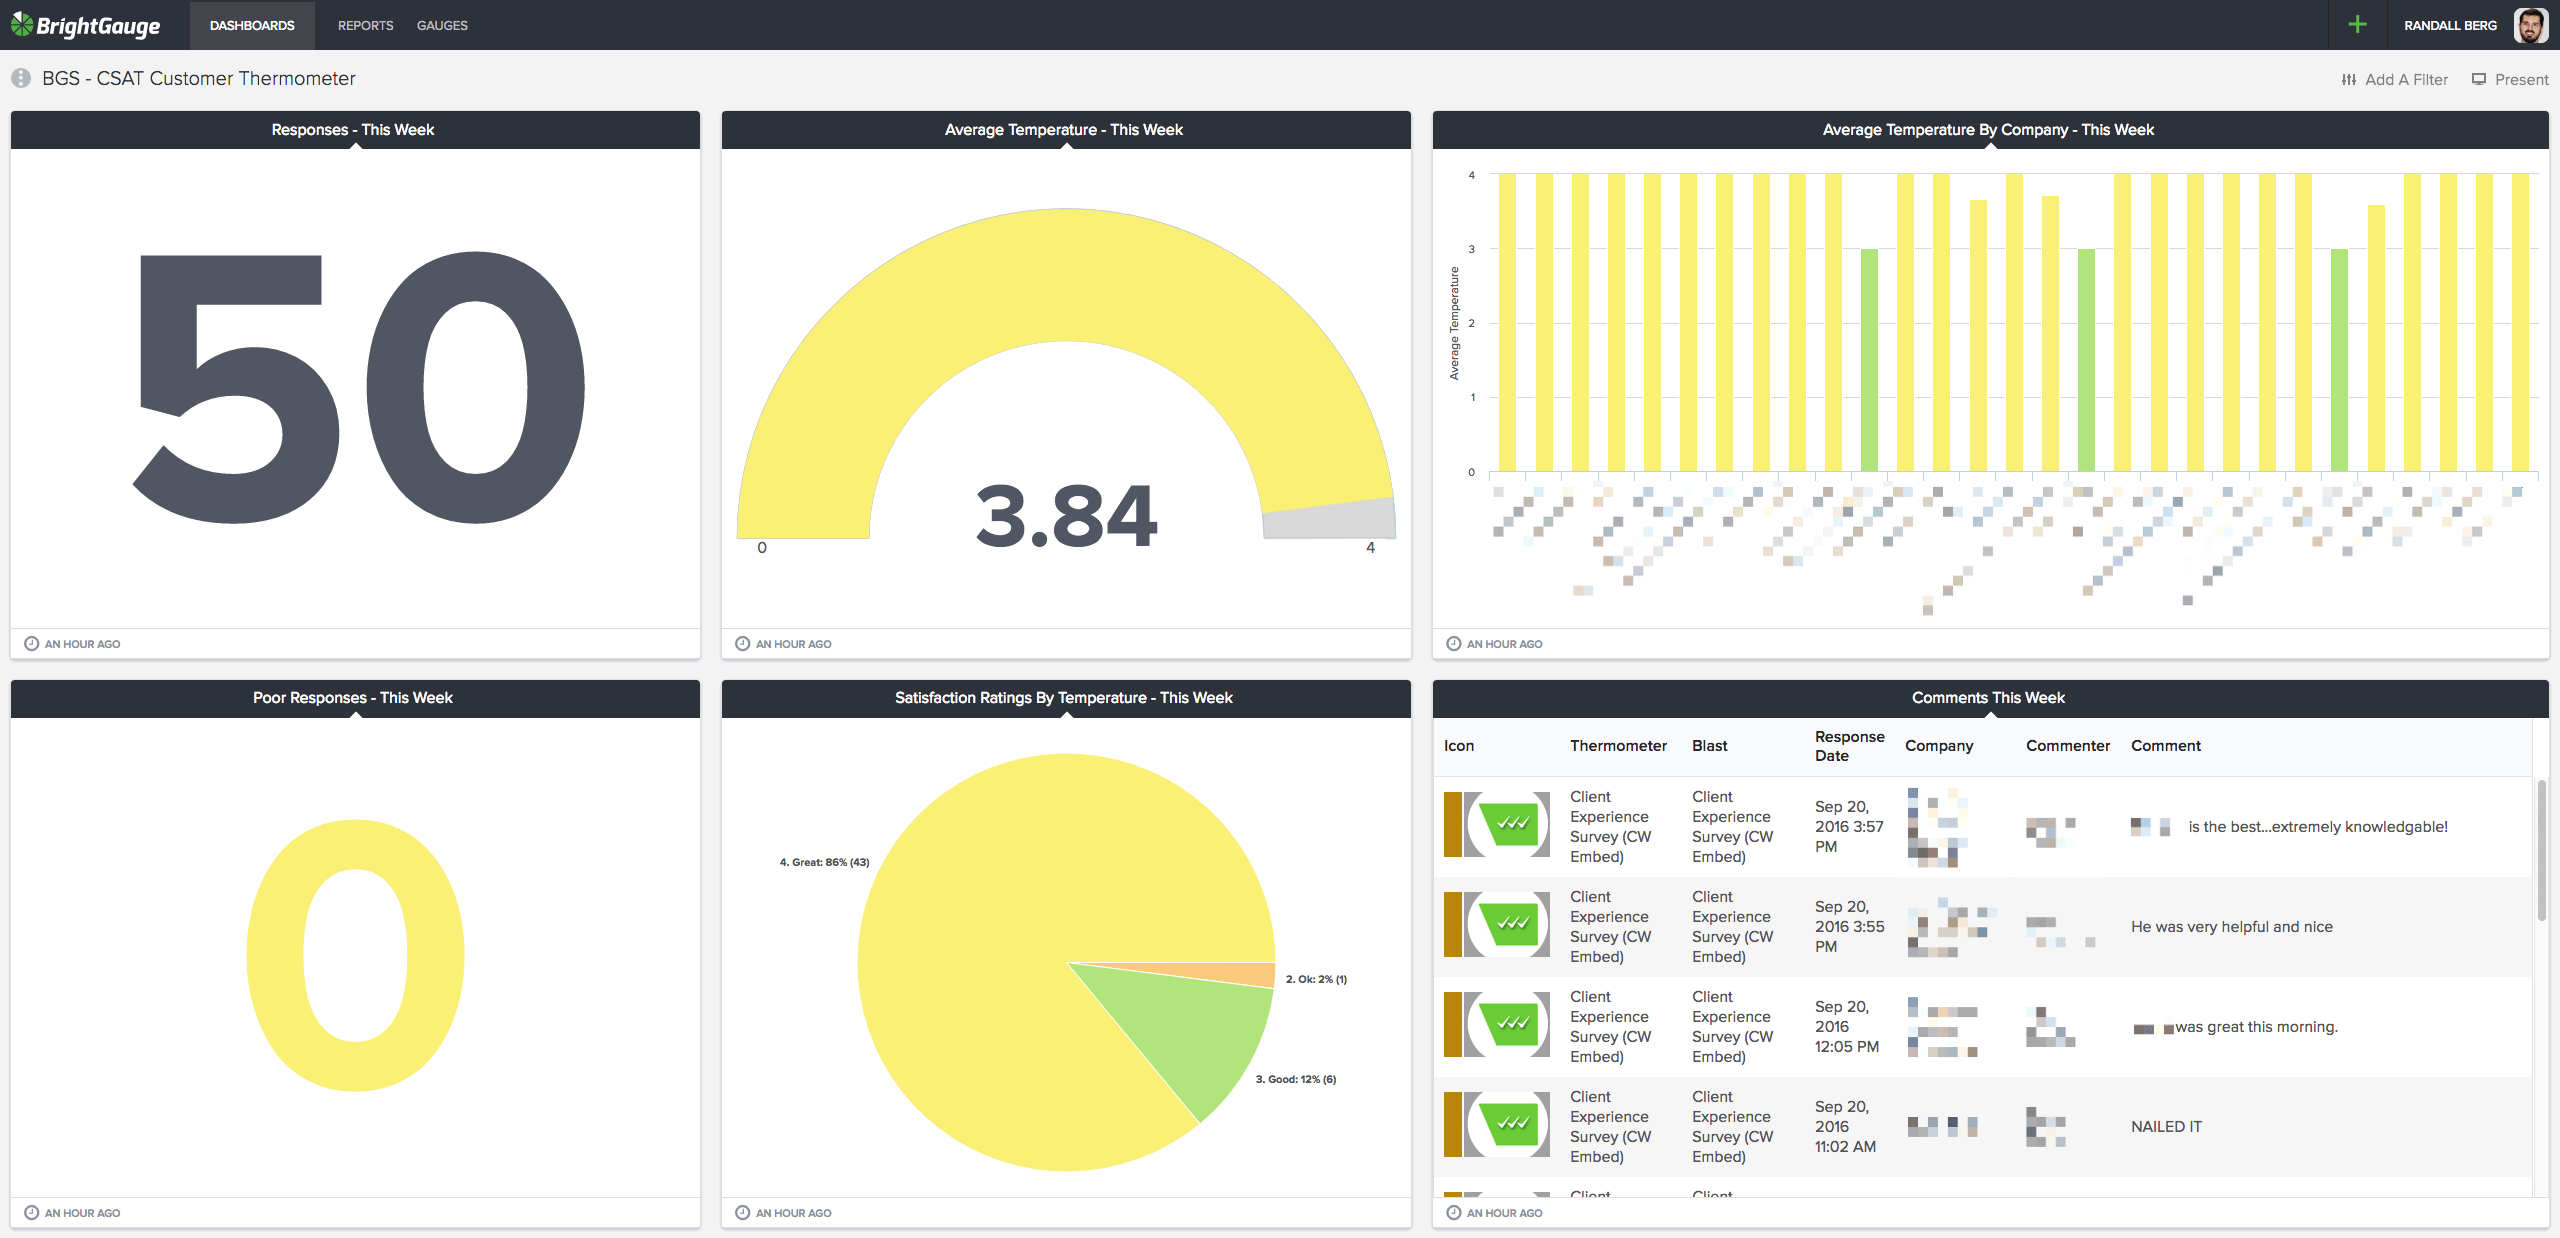Click the first comment's green thermometer icon

pos(1511,824)
